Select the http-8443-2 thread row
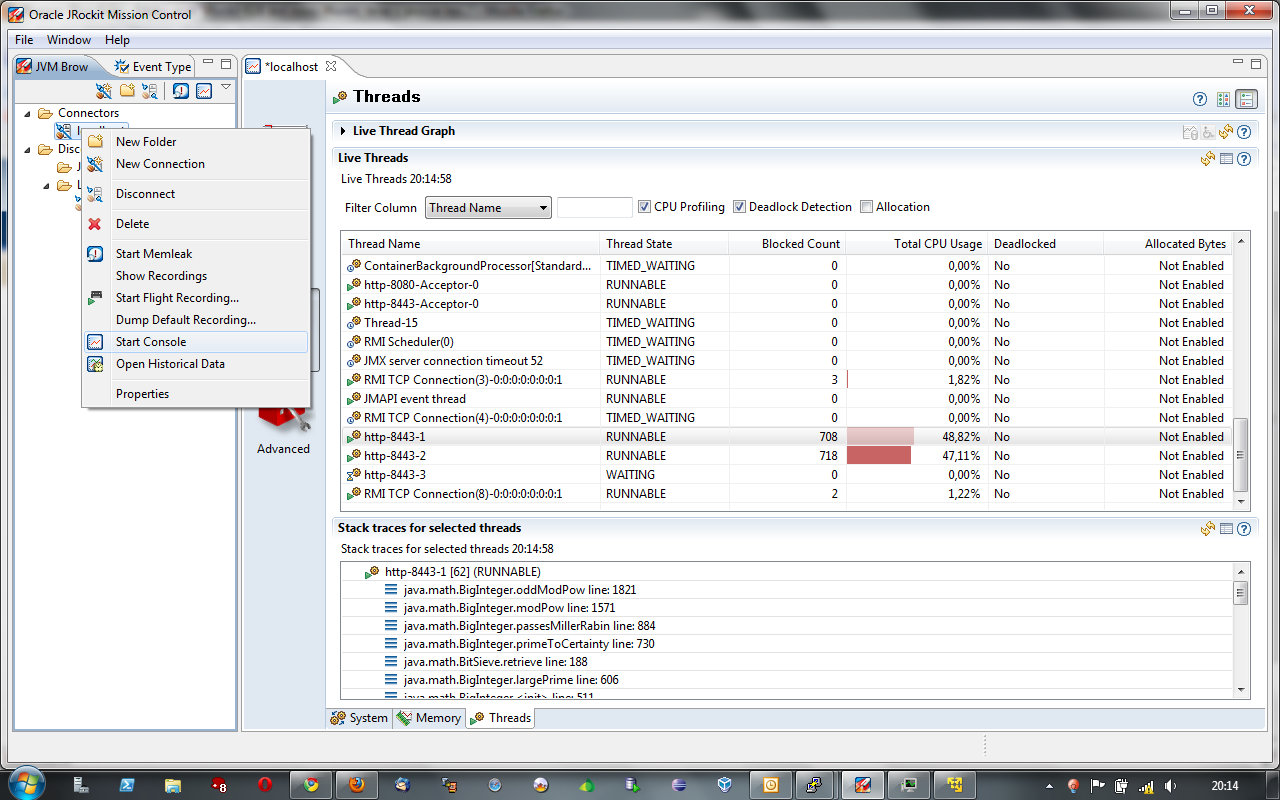 click(x=786, y=456)
